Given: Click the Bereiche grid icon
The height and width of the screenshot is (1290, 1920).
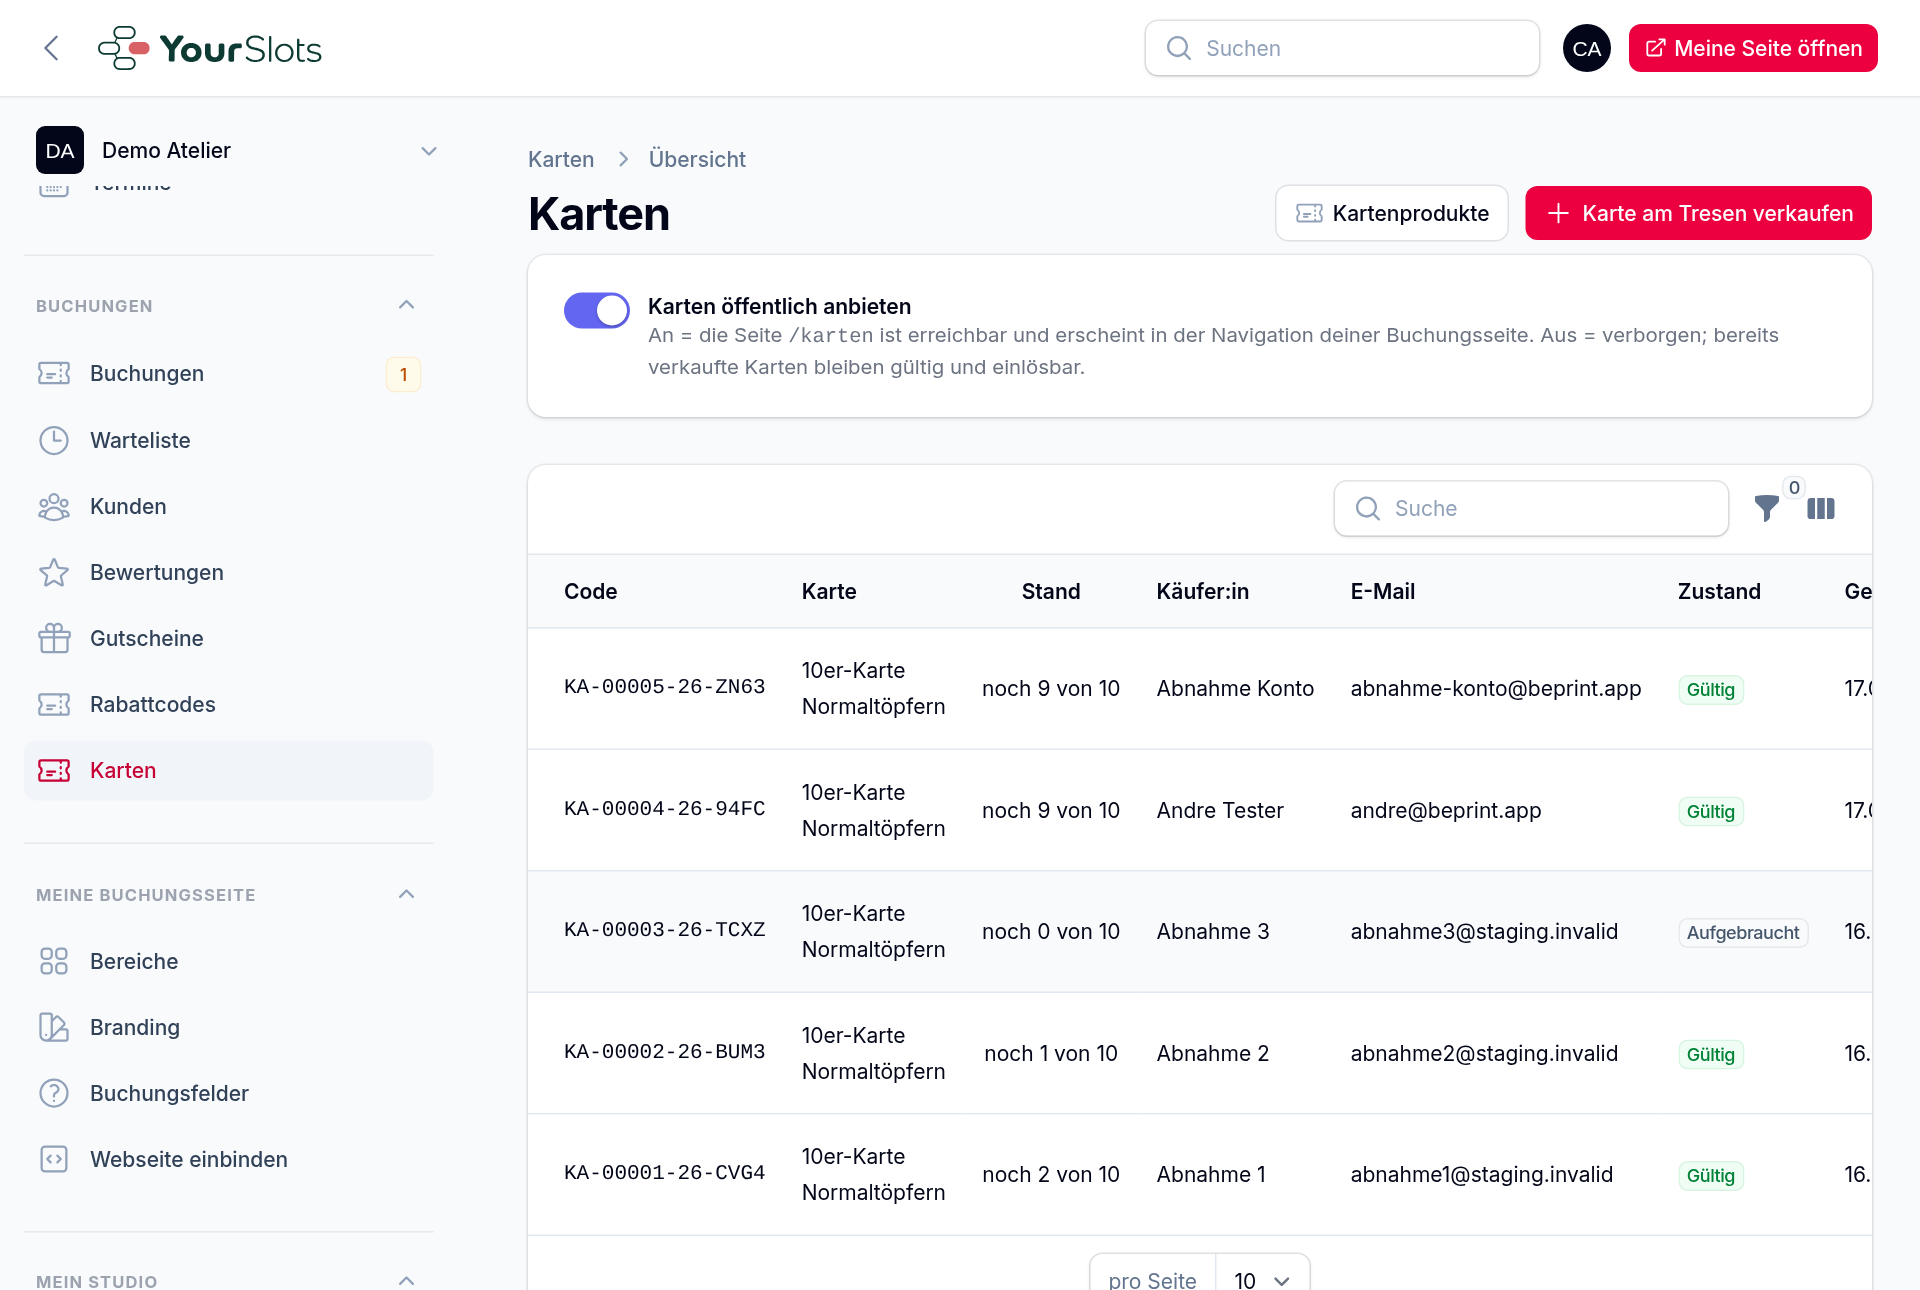Looking at the screenshot, I should point(54,961).
